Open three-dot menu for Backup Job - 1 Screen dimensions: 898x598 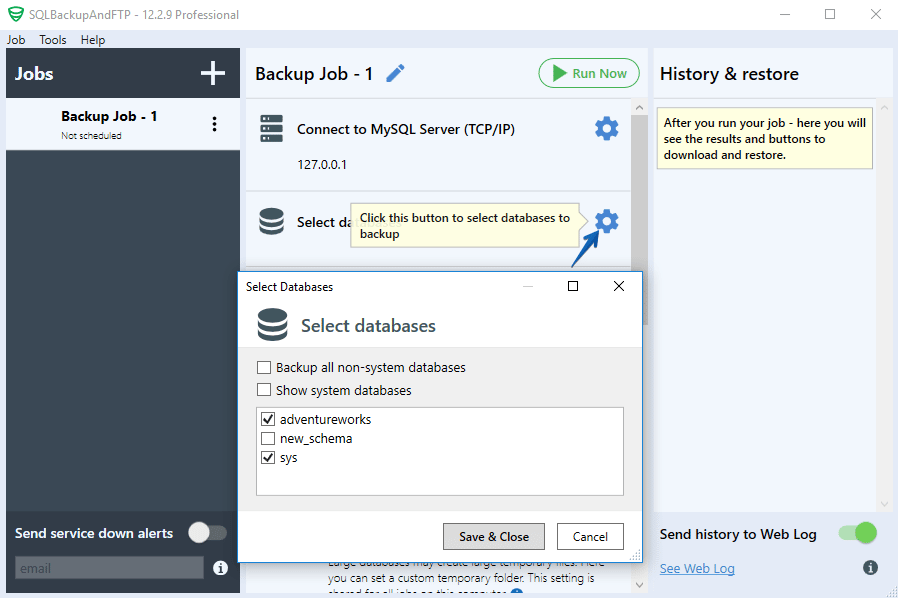click(214, 124)
